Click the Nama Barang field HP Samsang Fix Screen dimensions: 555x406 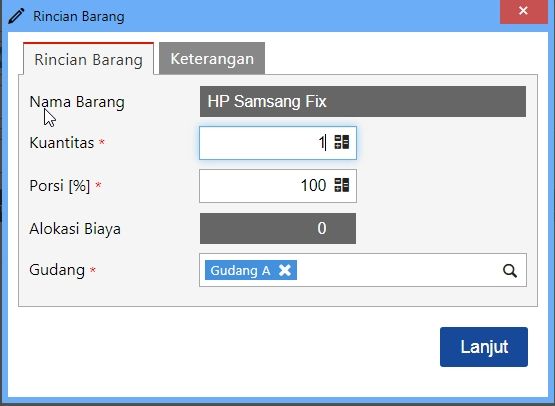363,102
